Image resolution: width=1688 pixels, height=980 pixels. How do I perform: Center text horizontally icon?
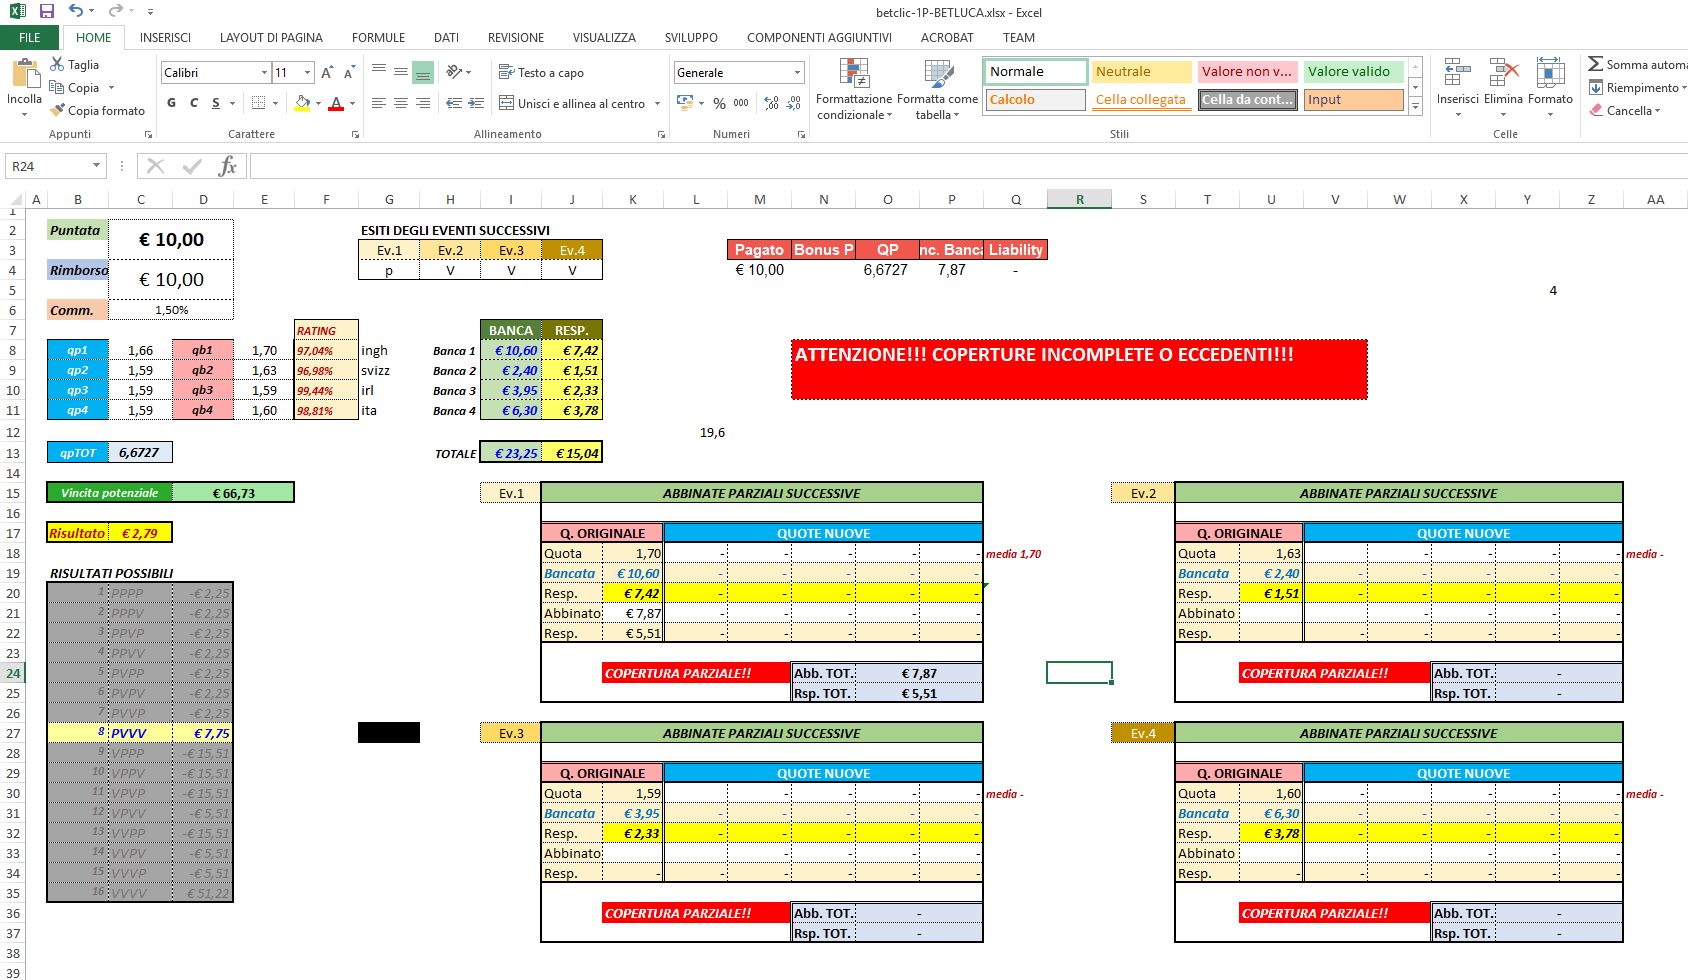401,102
